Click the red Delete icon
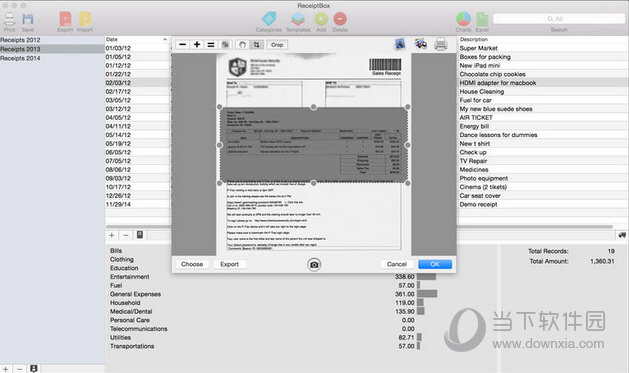The width and height of the screenshot is (629, 373). tap(340, 19)
